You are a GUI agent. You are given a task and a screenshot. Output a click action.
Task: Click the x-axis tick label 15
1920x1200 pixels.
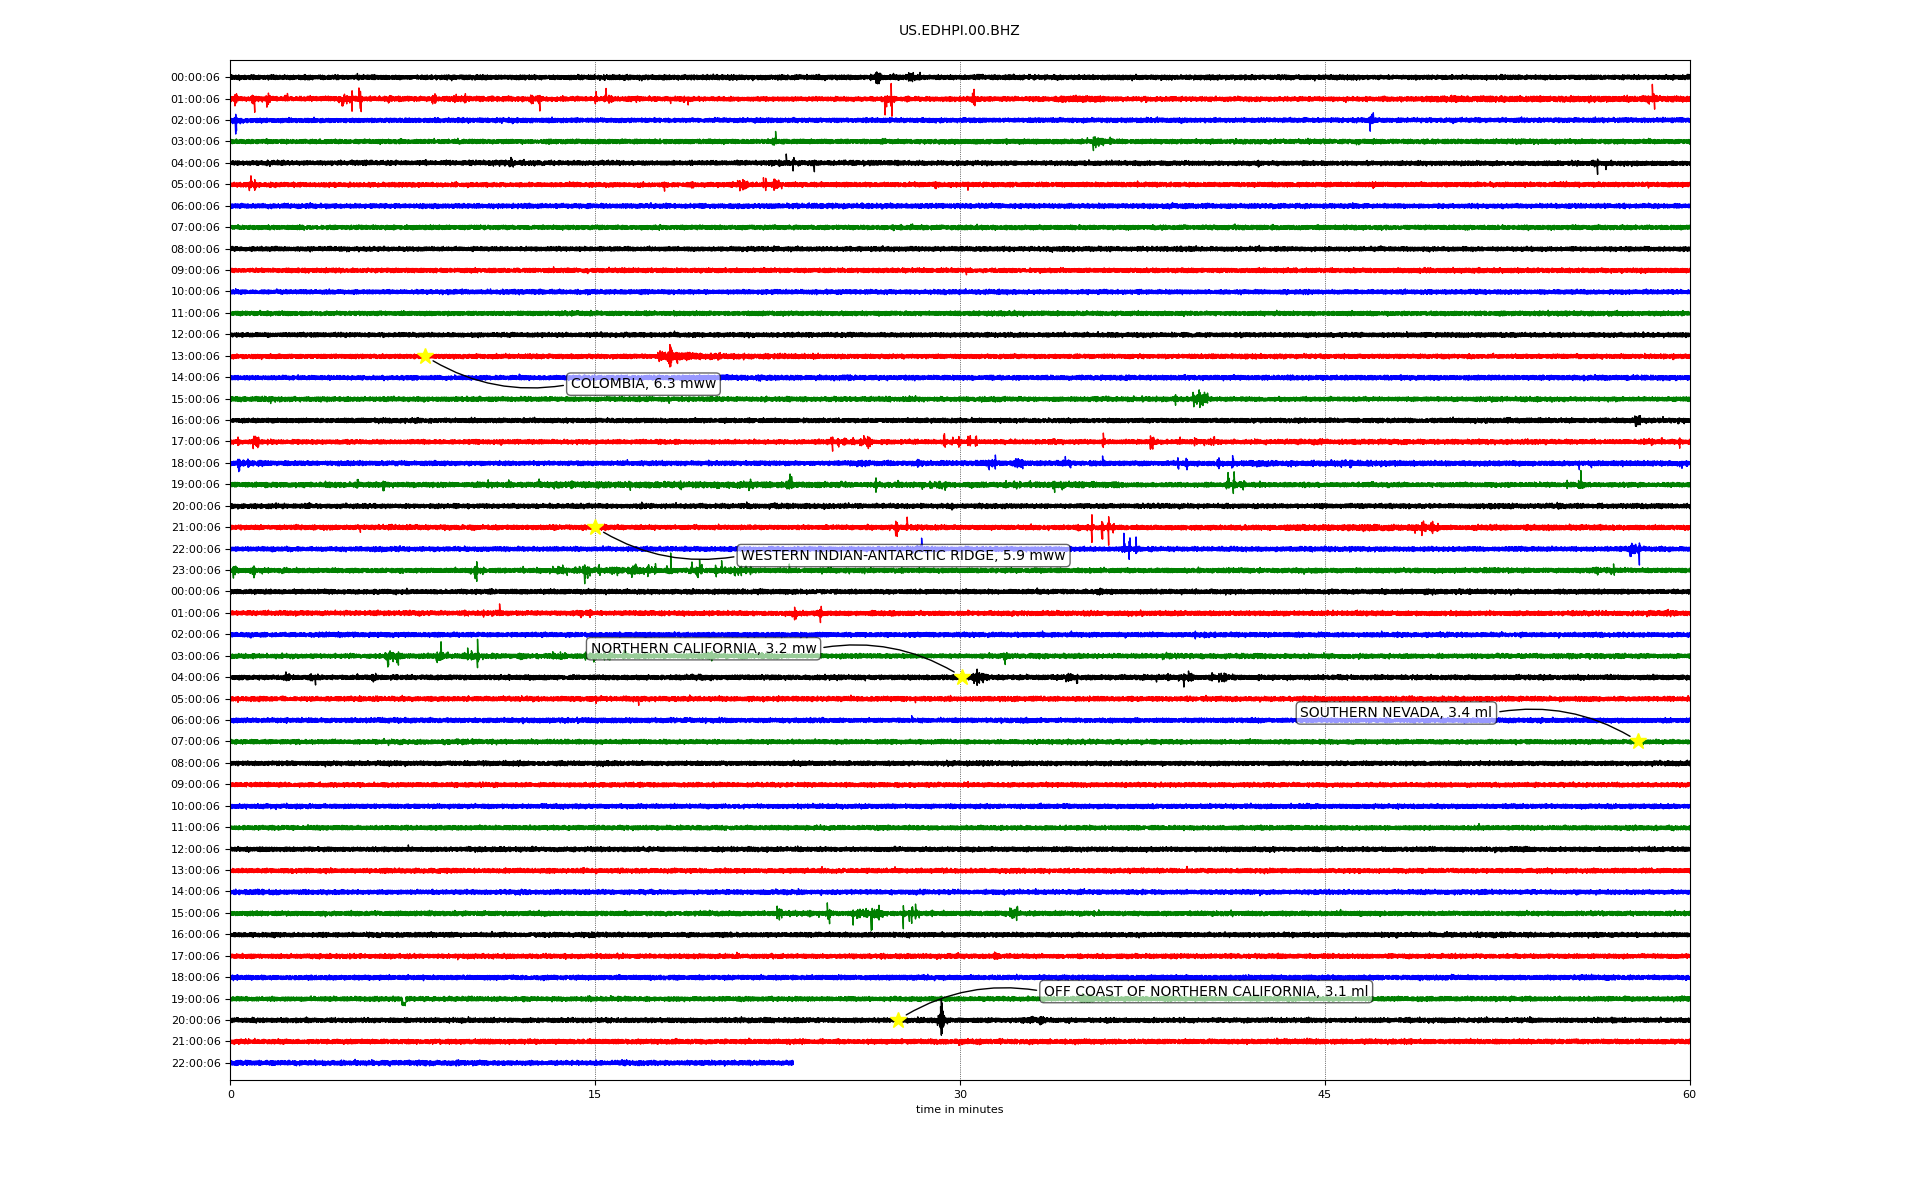(x=595, y=1094)
